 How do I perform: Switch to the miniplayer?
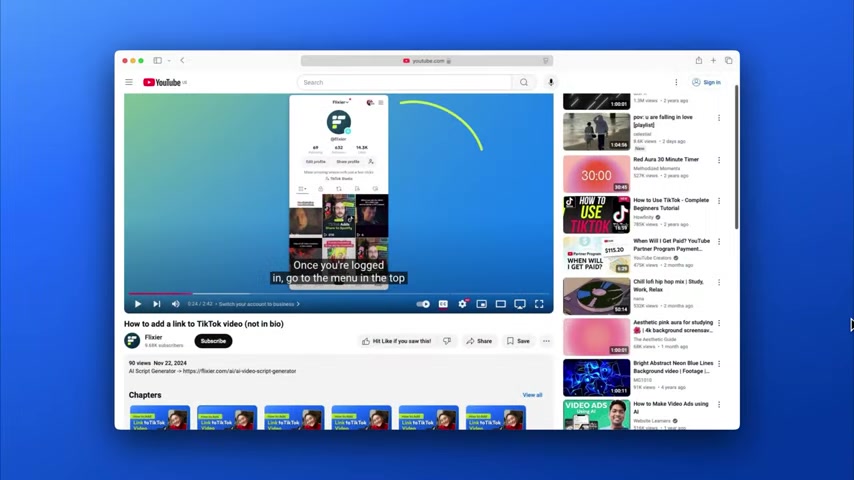481,304
